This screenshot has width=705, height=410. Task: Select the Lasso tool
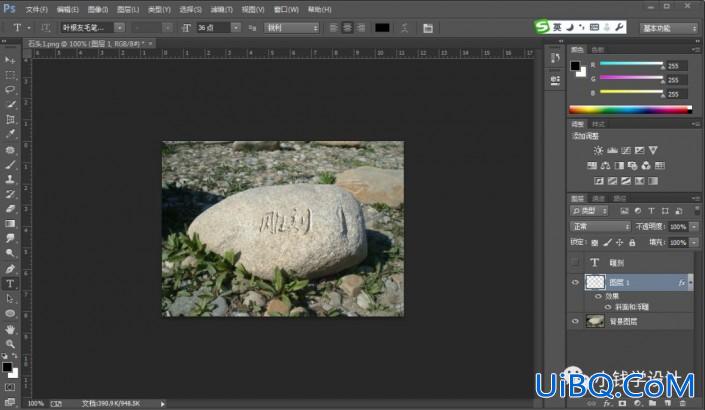coord(10,89)
